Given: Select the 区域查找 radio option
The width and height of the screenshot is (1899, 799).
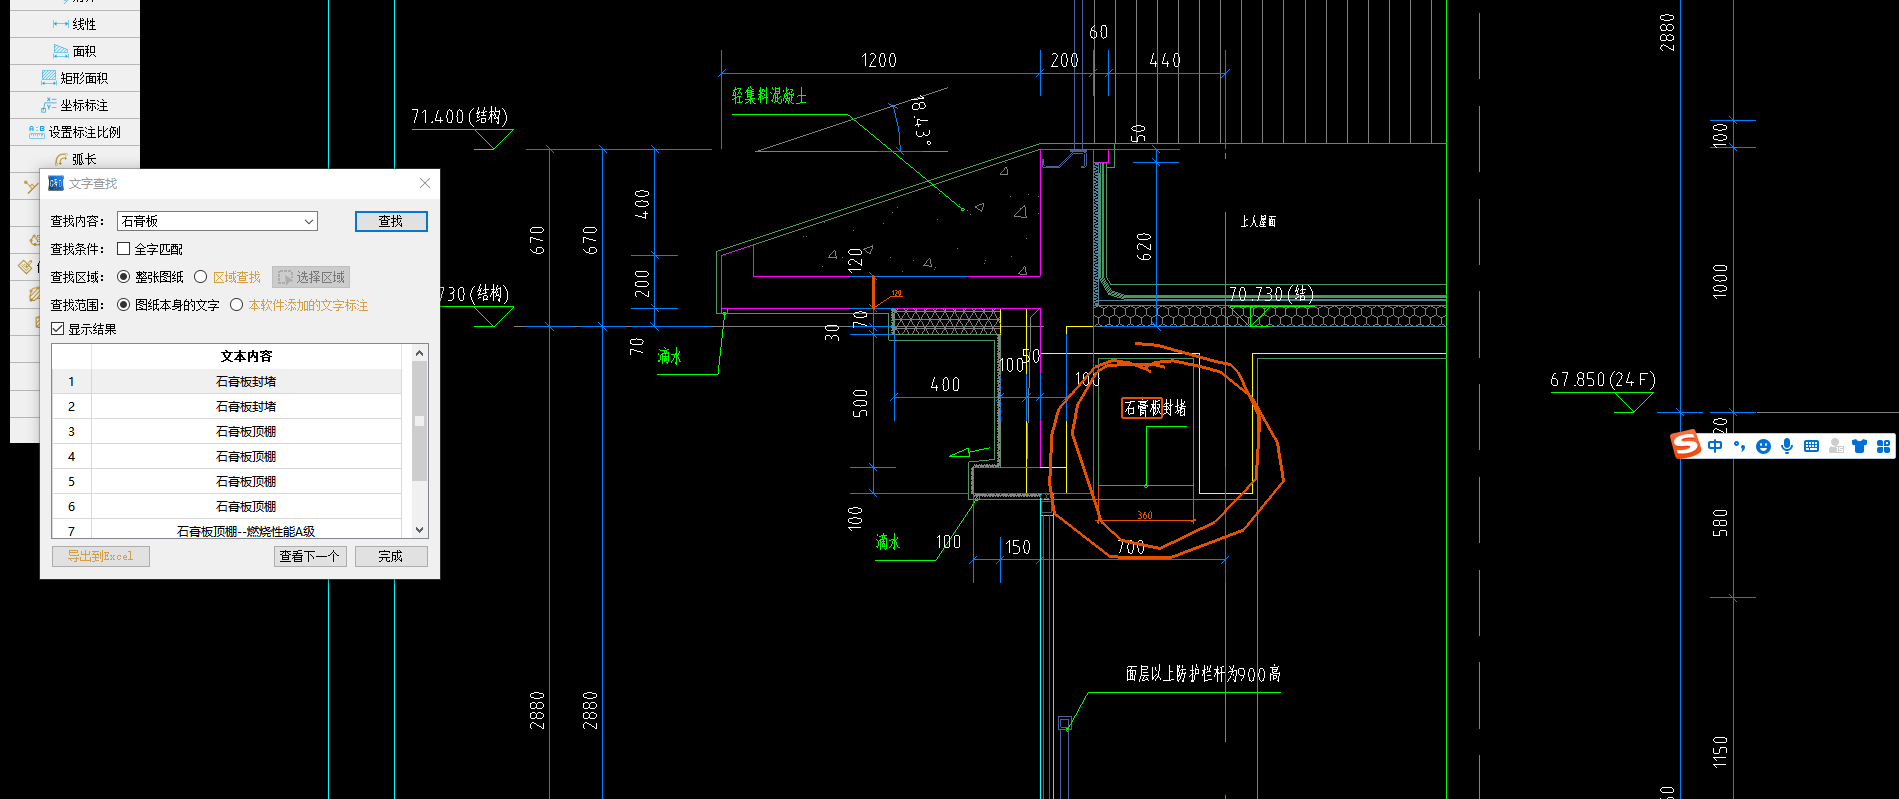Looking at the screenshot, I should tap(201, 277).
